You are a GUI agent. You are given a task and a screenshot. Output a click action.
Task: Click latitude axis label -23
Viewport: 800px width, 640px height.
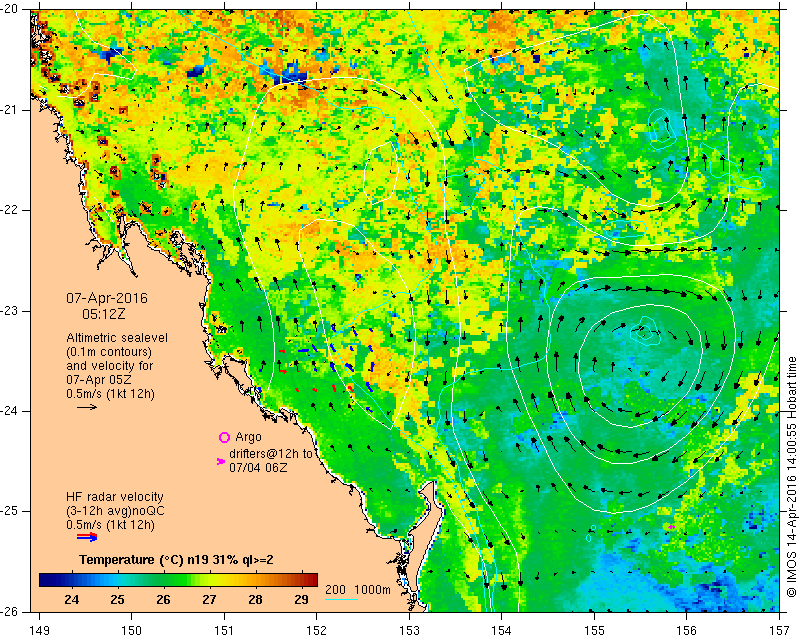[x=9, y=311]
